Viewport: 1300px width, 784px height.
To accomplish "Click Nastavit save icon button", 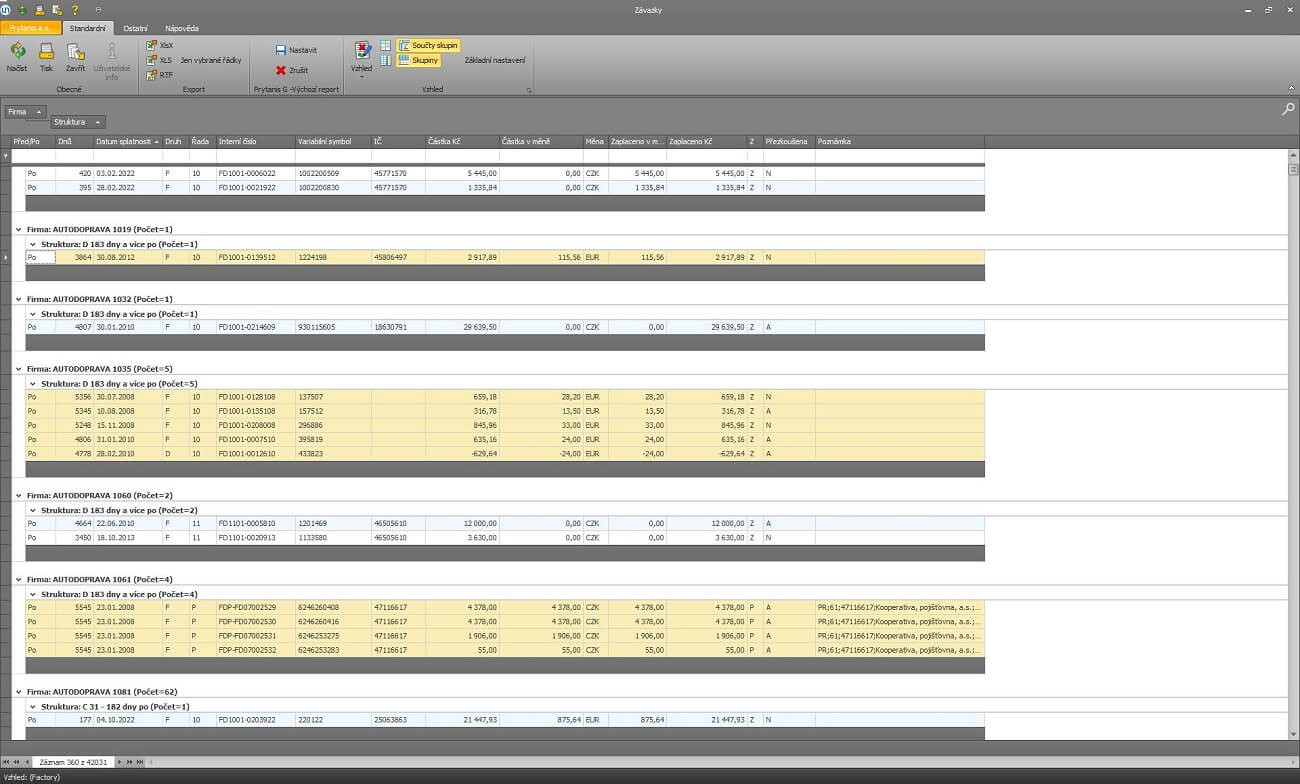I will [x=296, y=50].
